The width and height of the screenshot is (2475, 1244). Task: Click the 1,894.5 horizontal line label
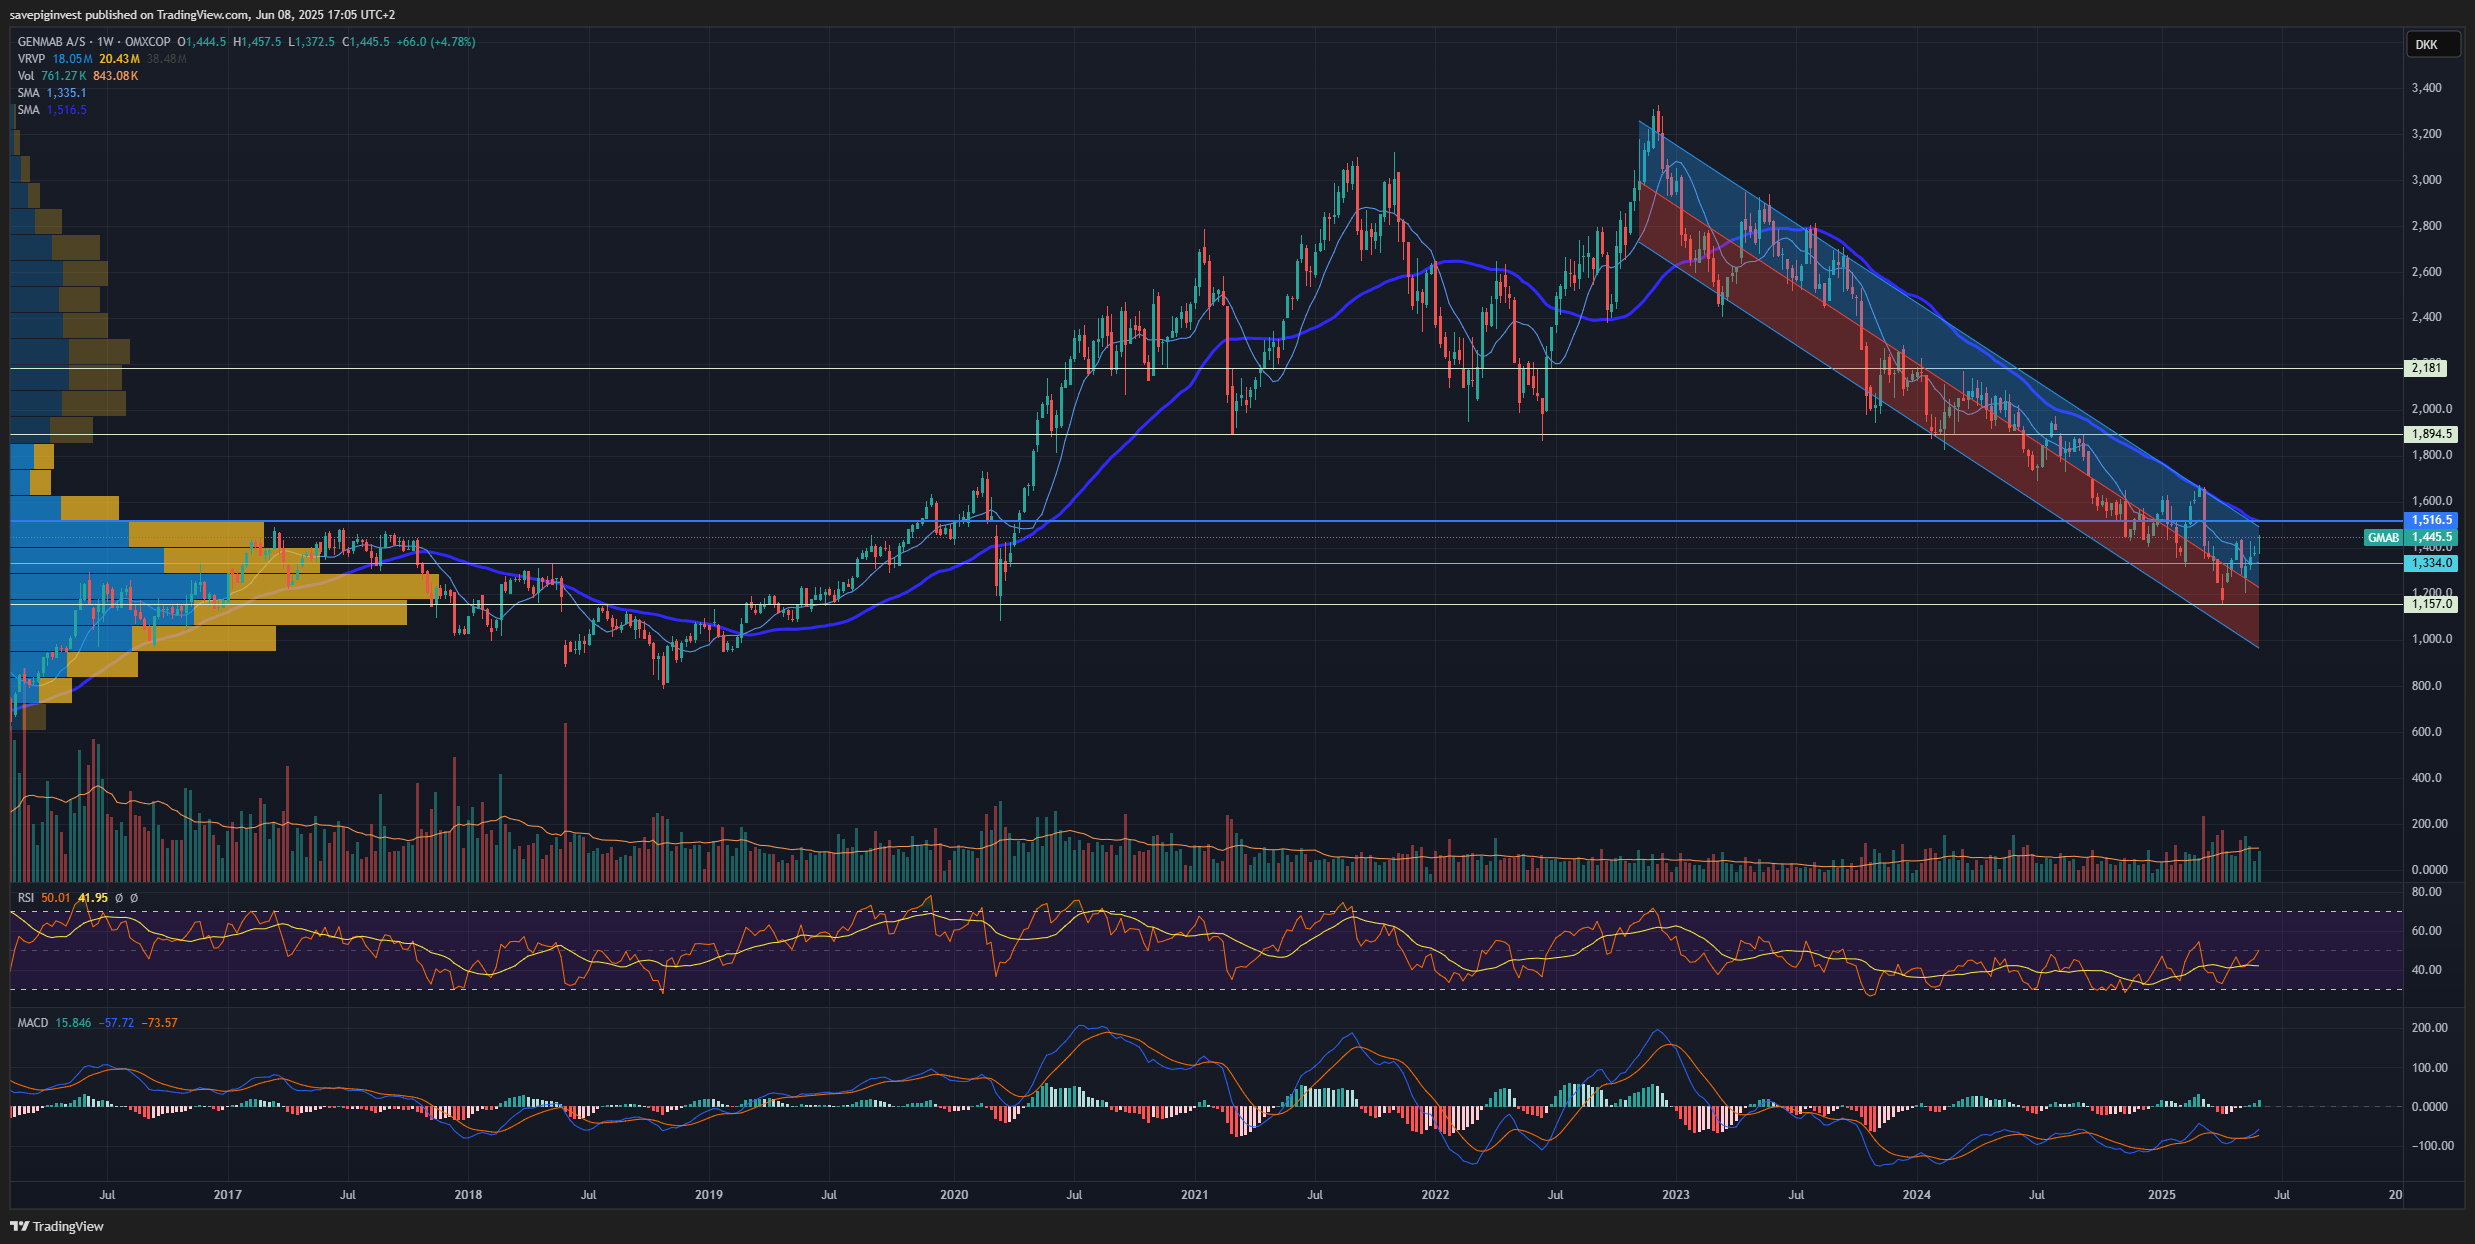2431,434
